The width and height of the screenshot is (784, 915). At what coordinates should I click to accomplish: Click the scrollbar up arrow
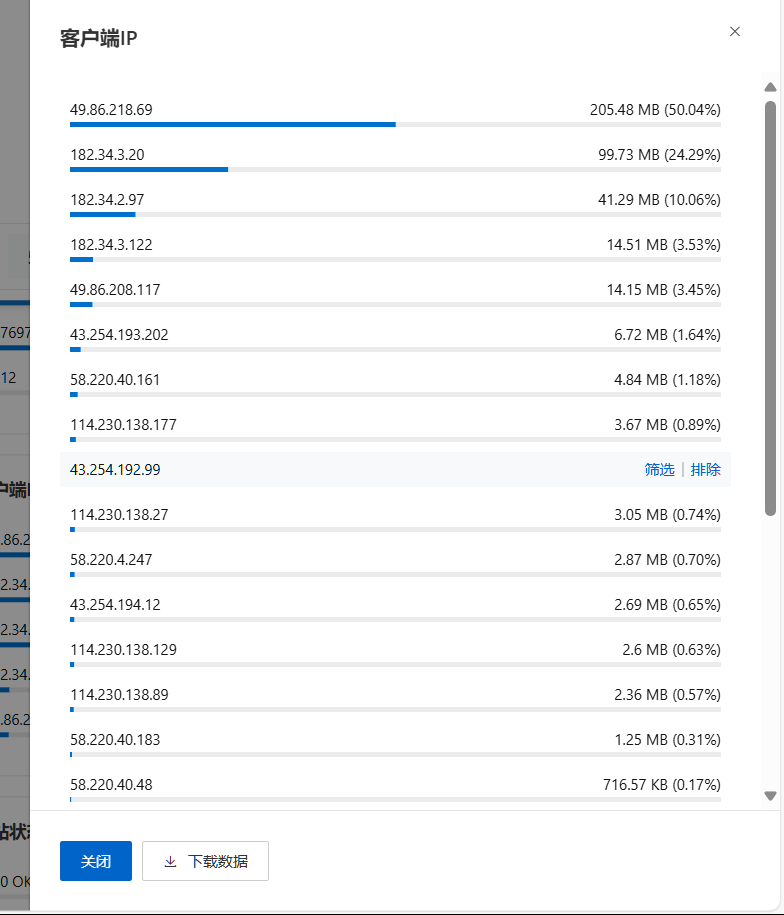point(770,87)
